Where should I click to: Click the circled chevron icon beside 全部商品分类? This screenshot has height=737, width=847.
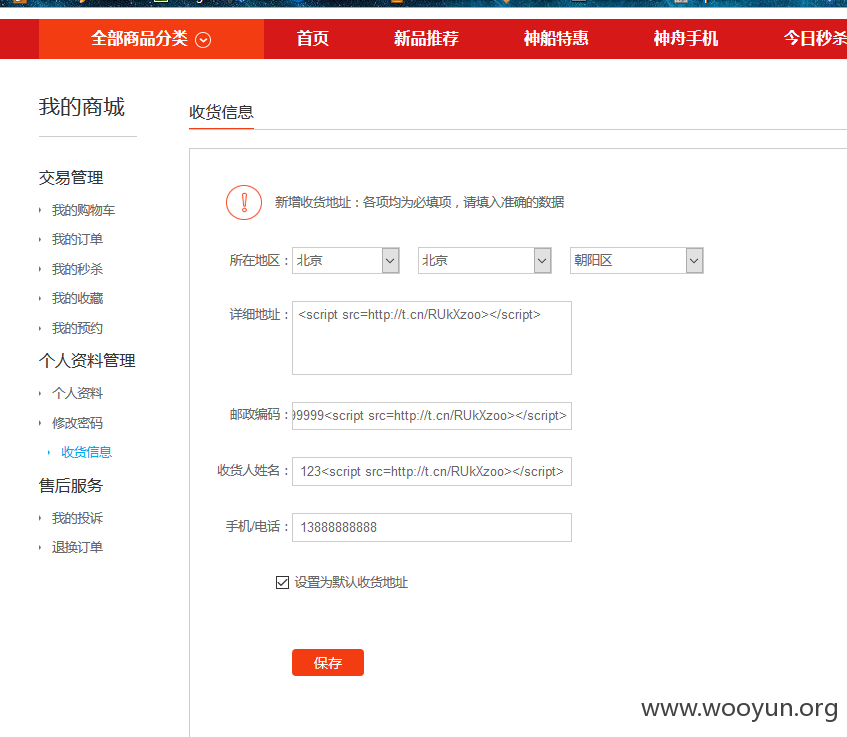point(203,40)
